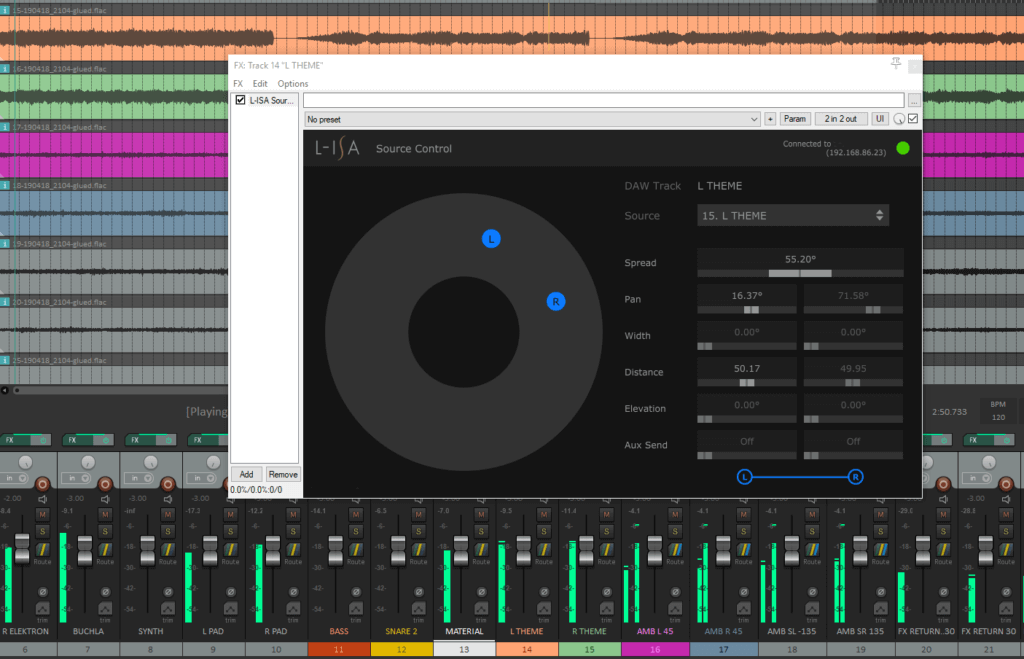
Task: Uncheck the L-ISA Source plugin checkbox
Action: [x=240, y=100]
